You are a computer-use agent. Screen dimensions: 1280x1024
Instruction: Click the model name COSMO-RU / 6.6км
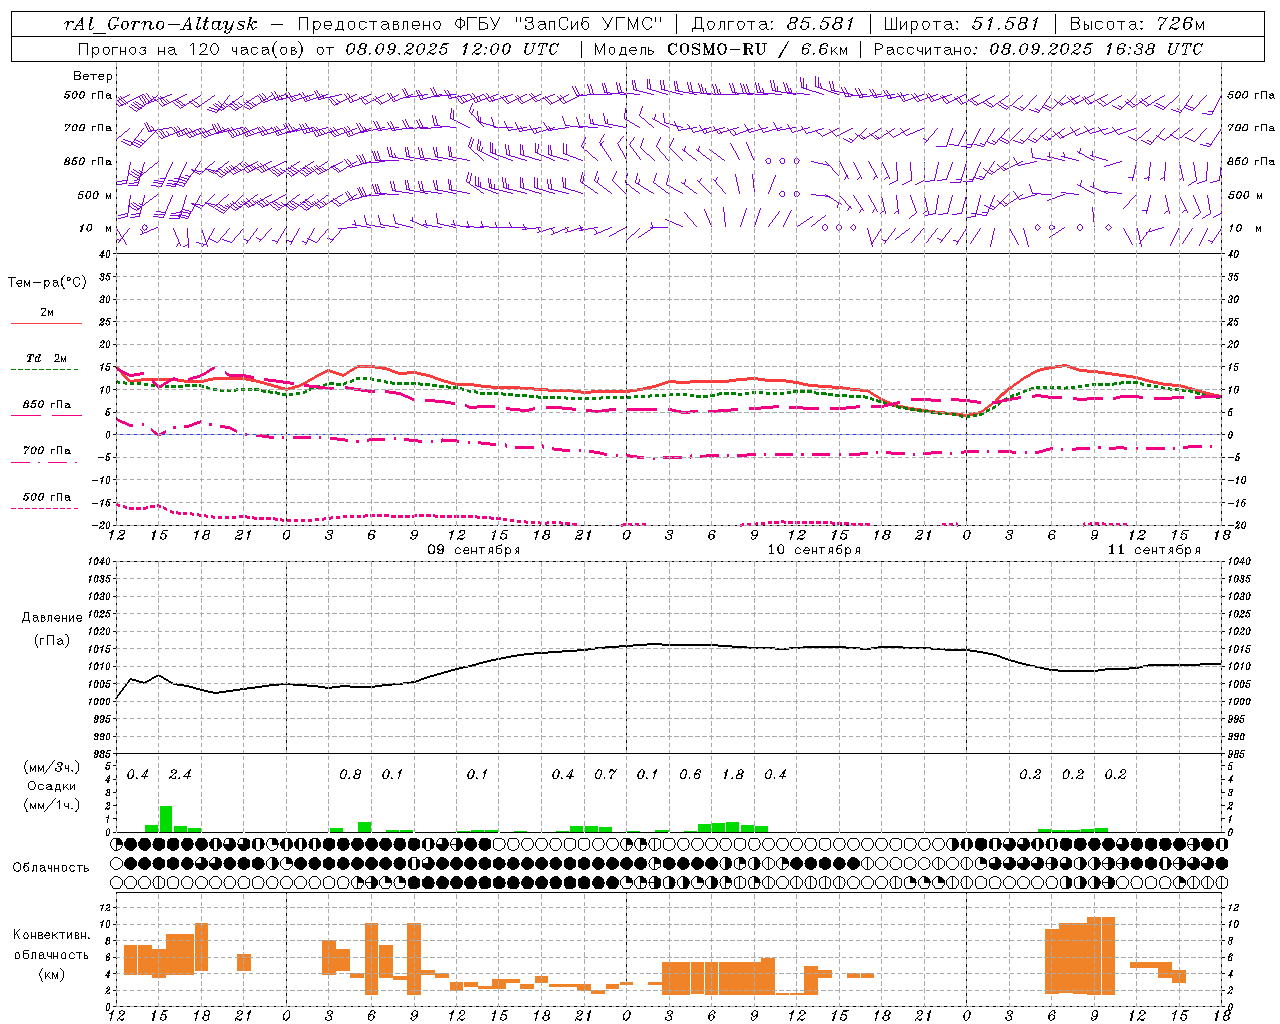point(758,49)
